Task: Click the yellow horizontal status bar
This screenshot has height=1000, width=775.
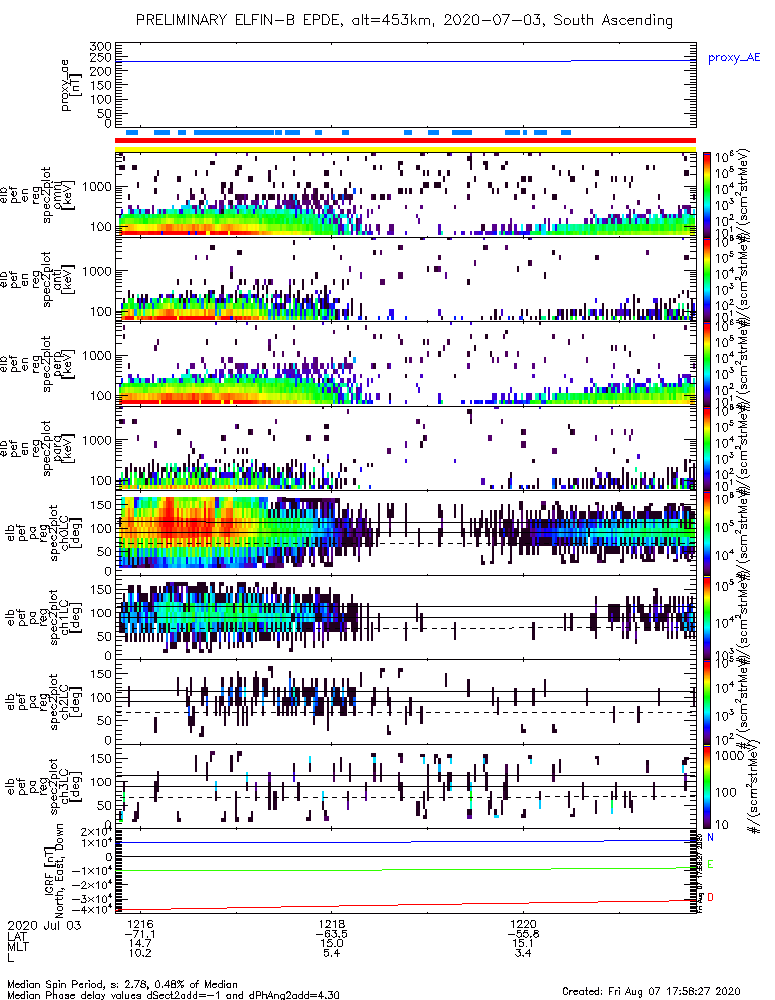Action: coord(405,149)
